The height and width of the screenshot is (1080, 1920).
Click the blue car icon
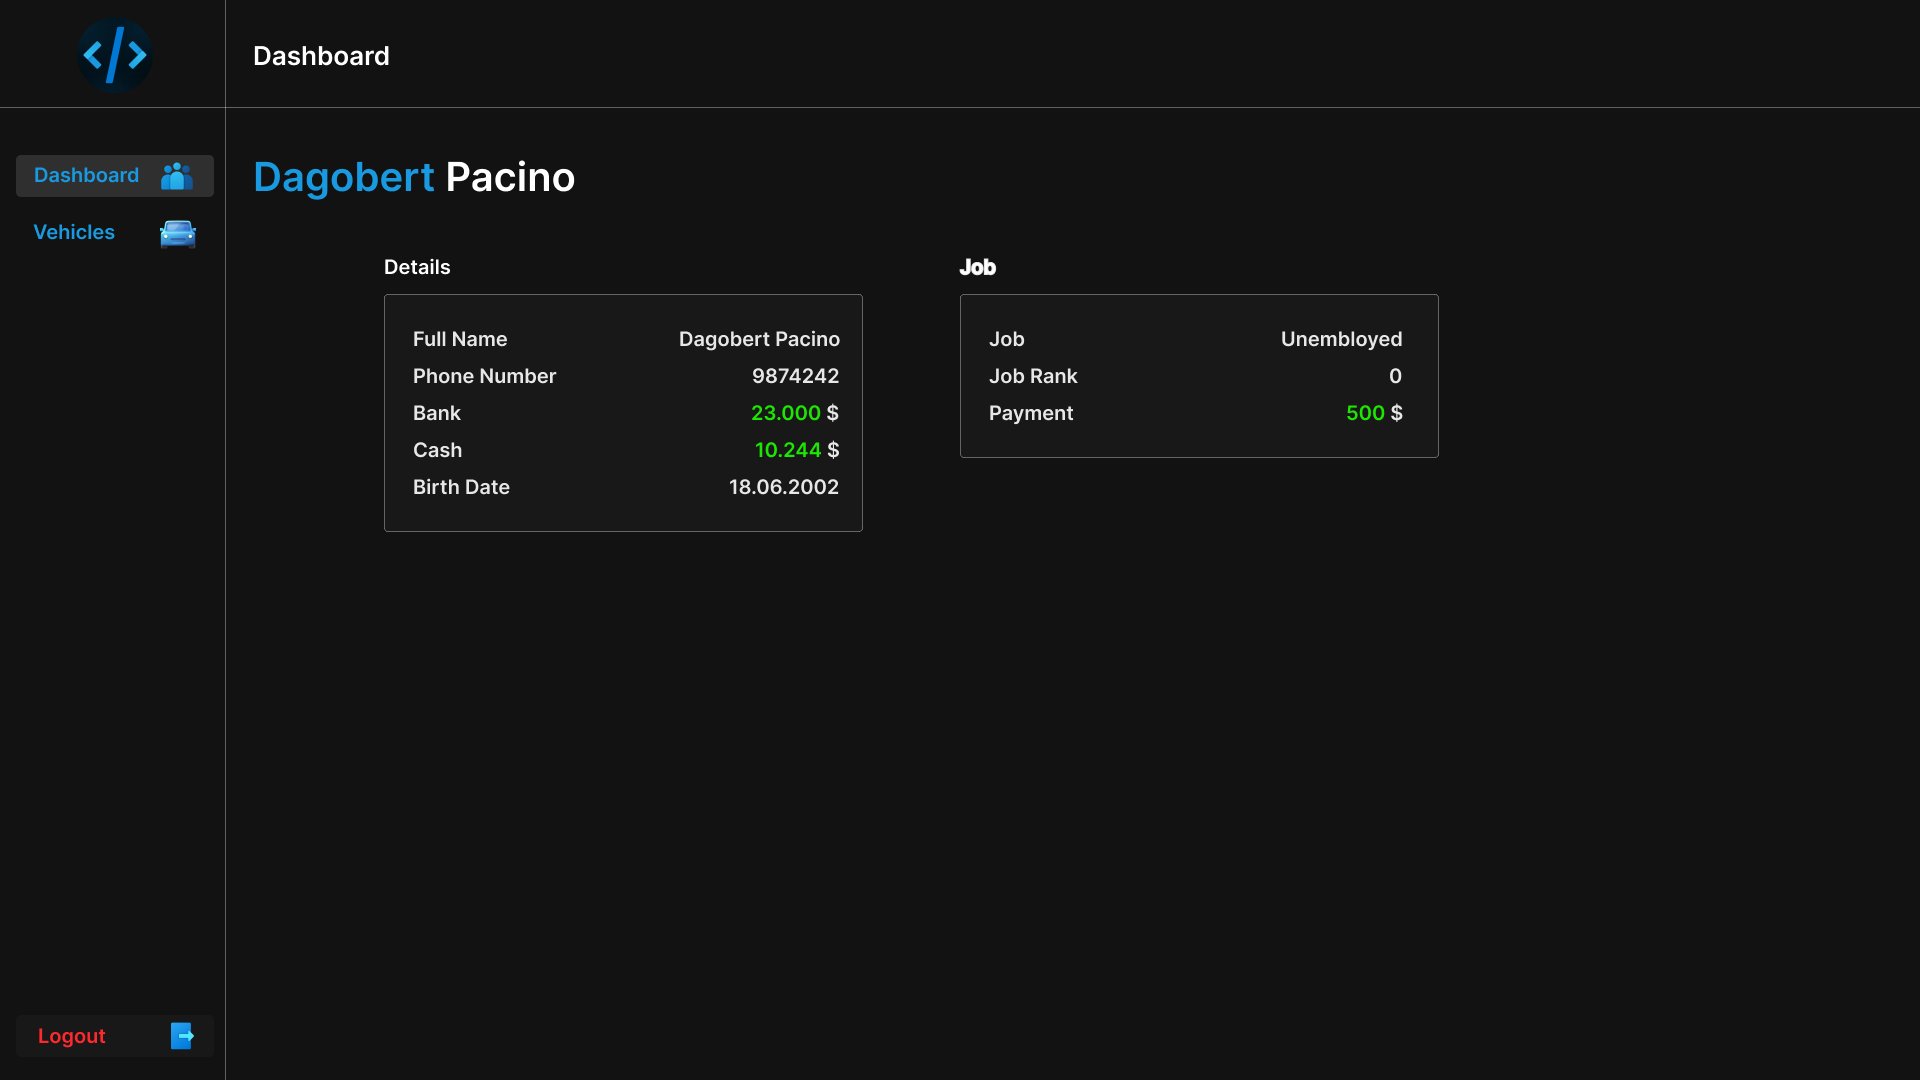pos(178,233)
